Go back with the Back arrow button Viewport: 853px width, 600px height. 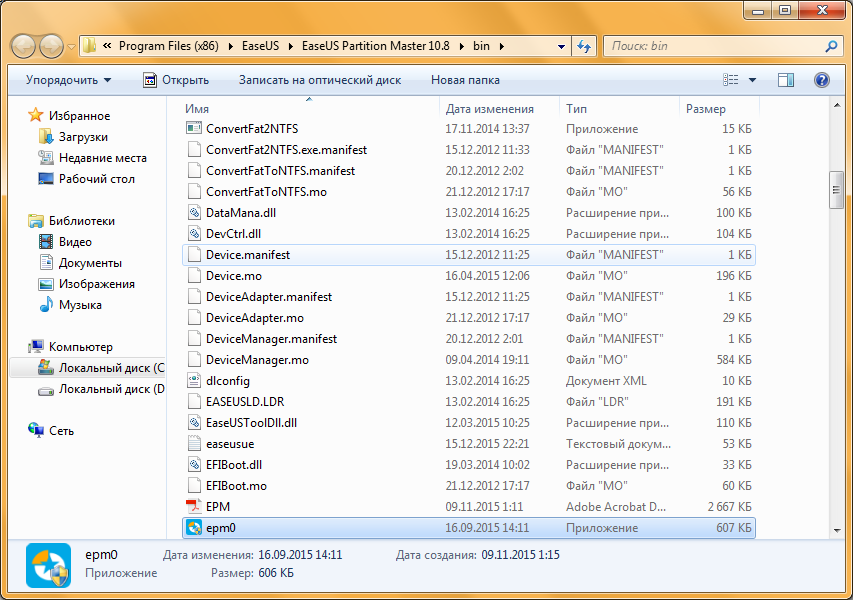(23, 47)
